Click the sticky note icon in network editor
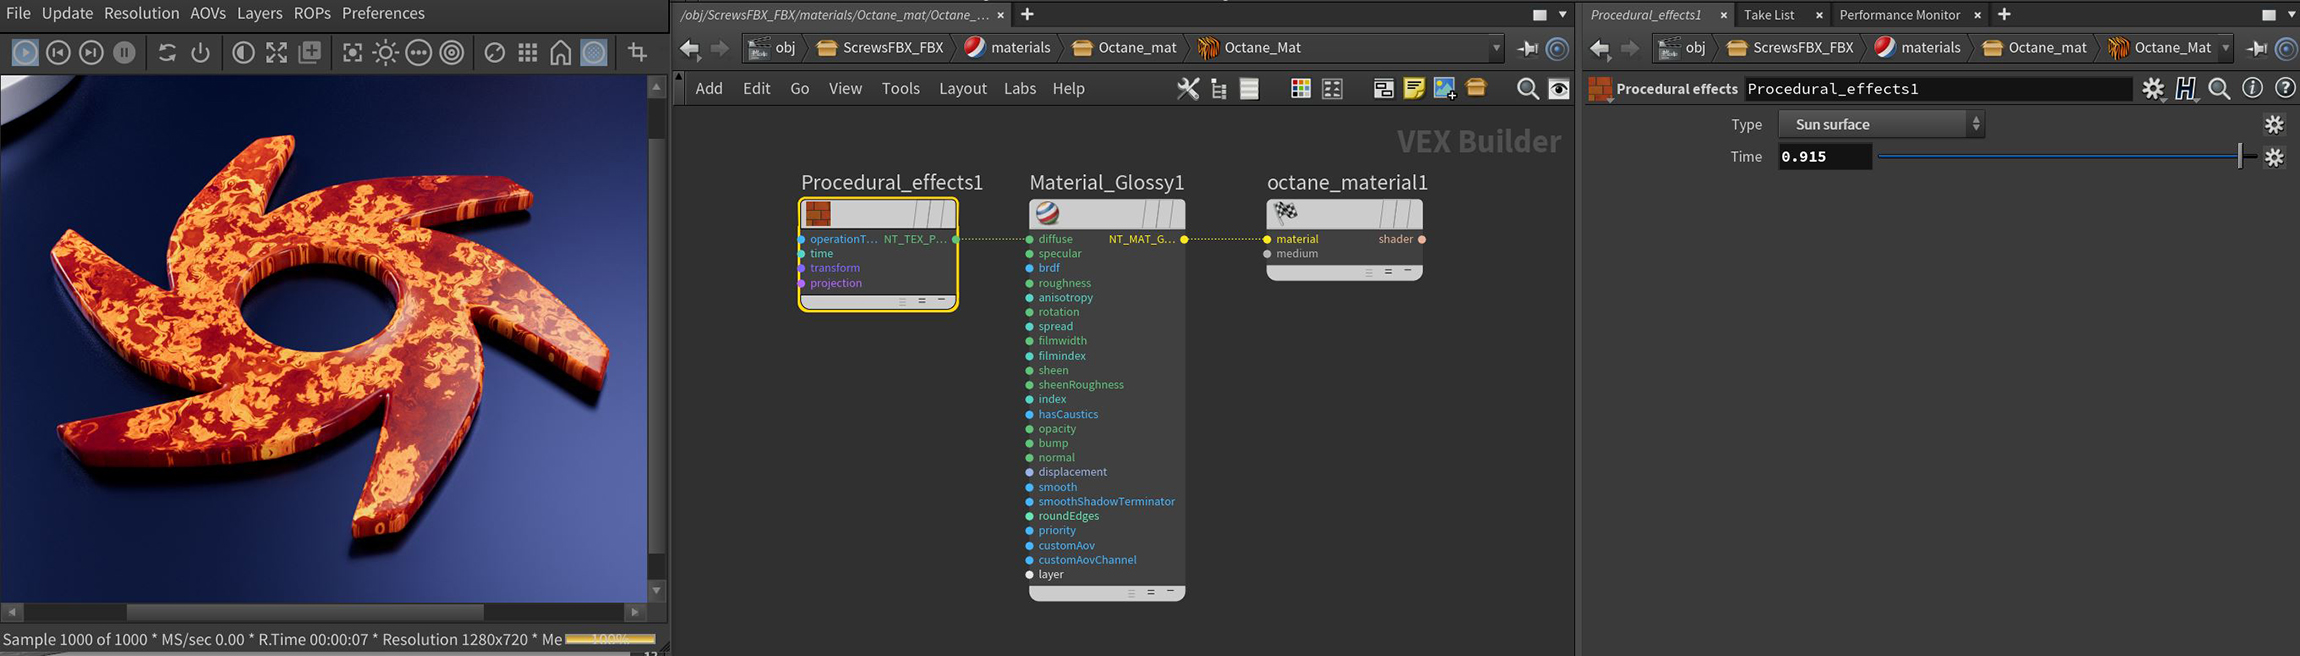 pos(1413,89)
